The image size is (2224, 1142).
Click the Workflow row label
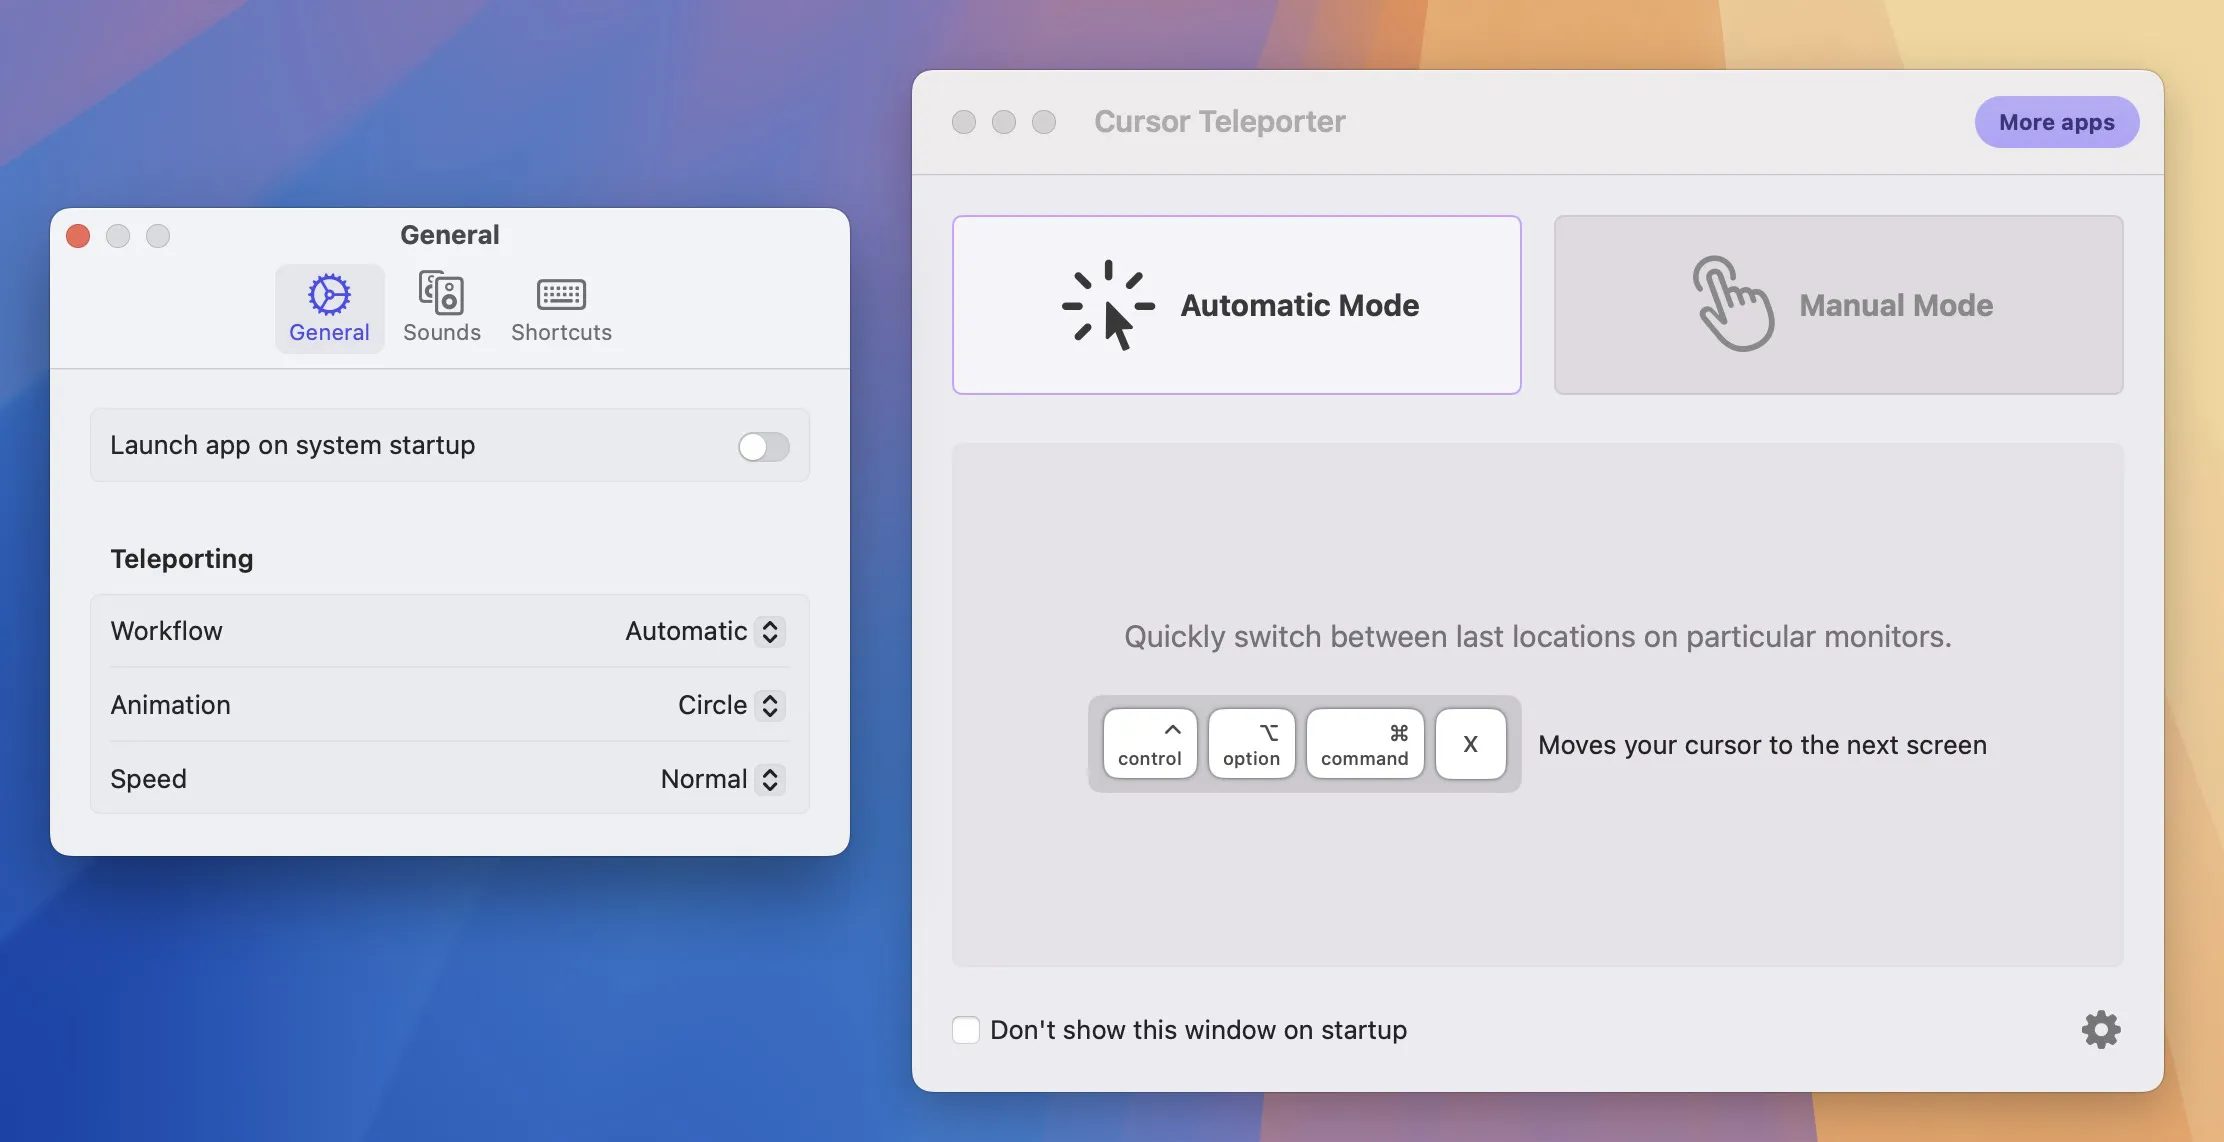[167, 631]
